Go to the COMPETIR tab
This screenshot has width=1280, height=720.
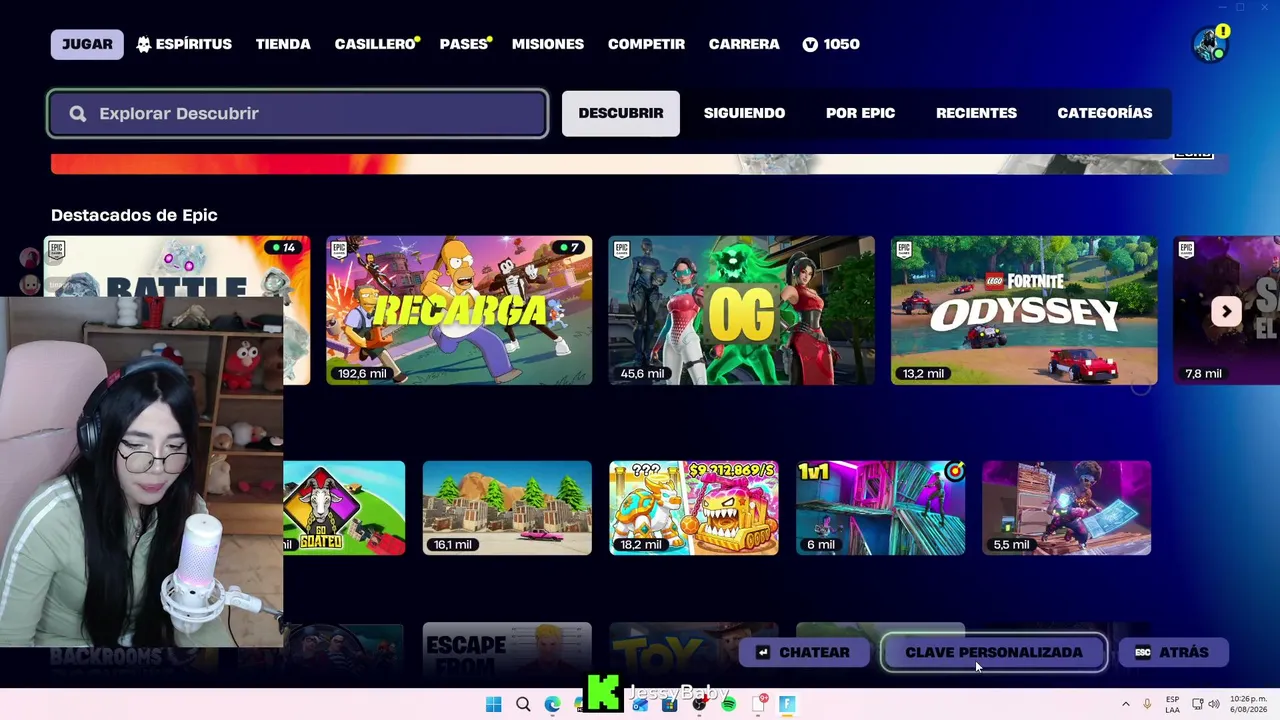coord(646,44)
